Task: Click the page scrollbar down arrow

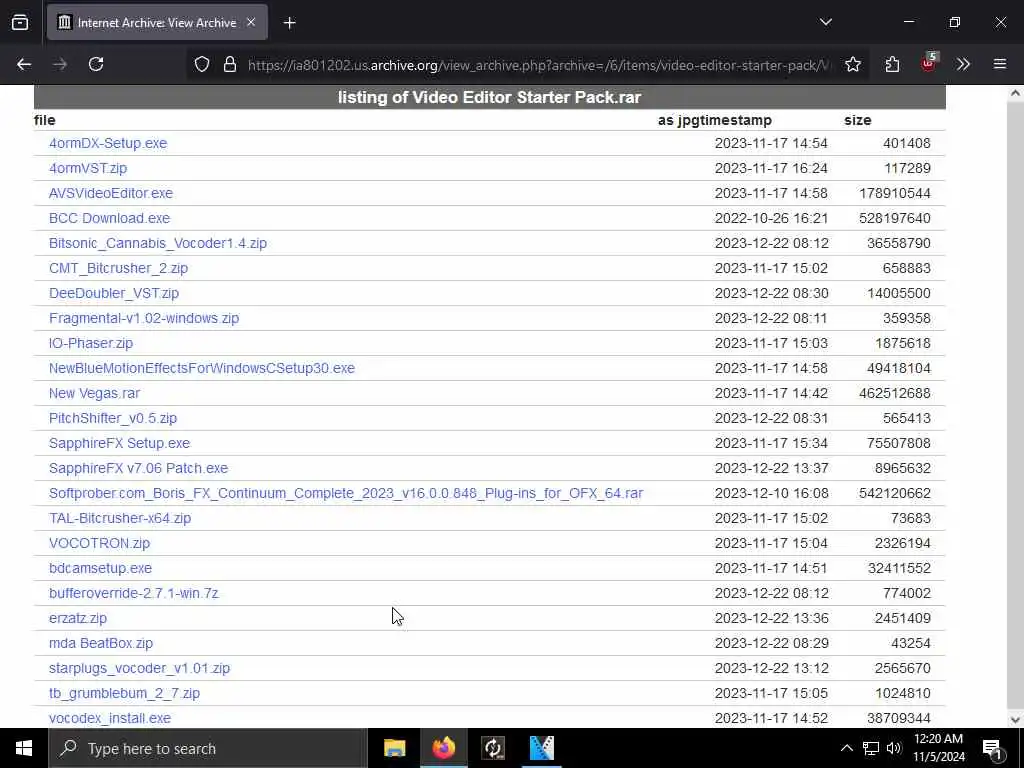Action: pyautogui.click(x=1015, y=720)
